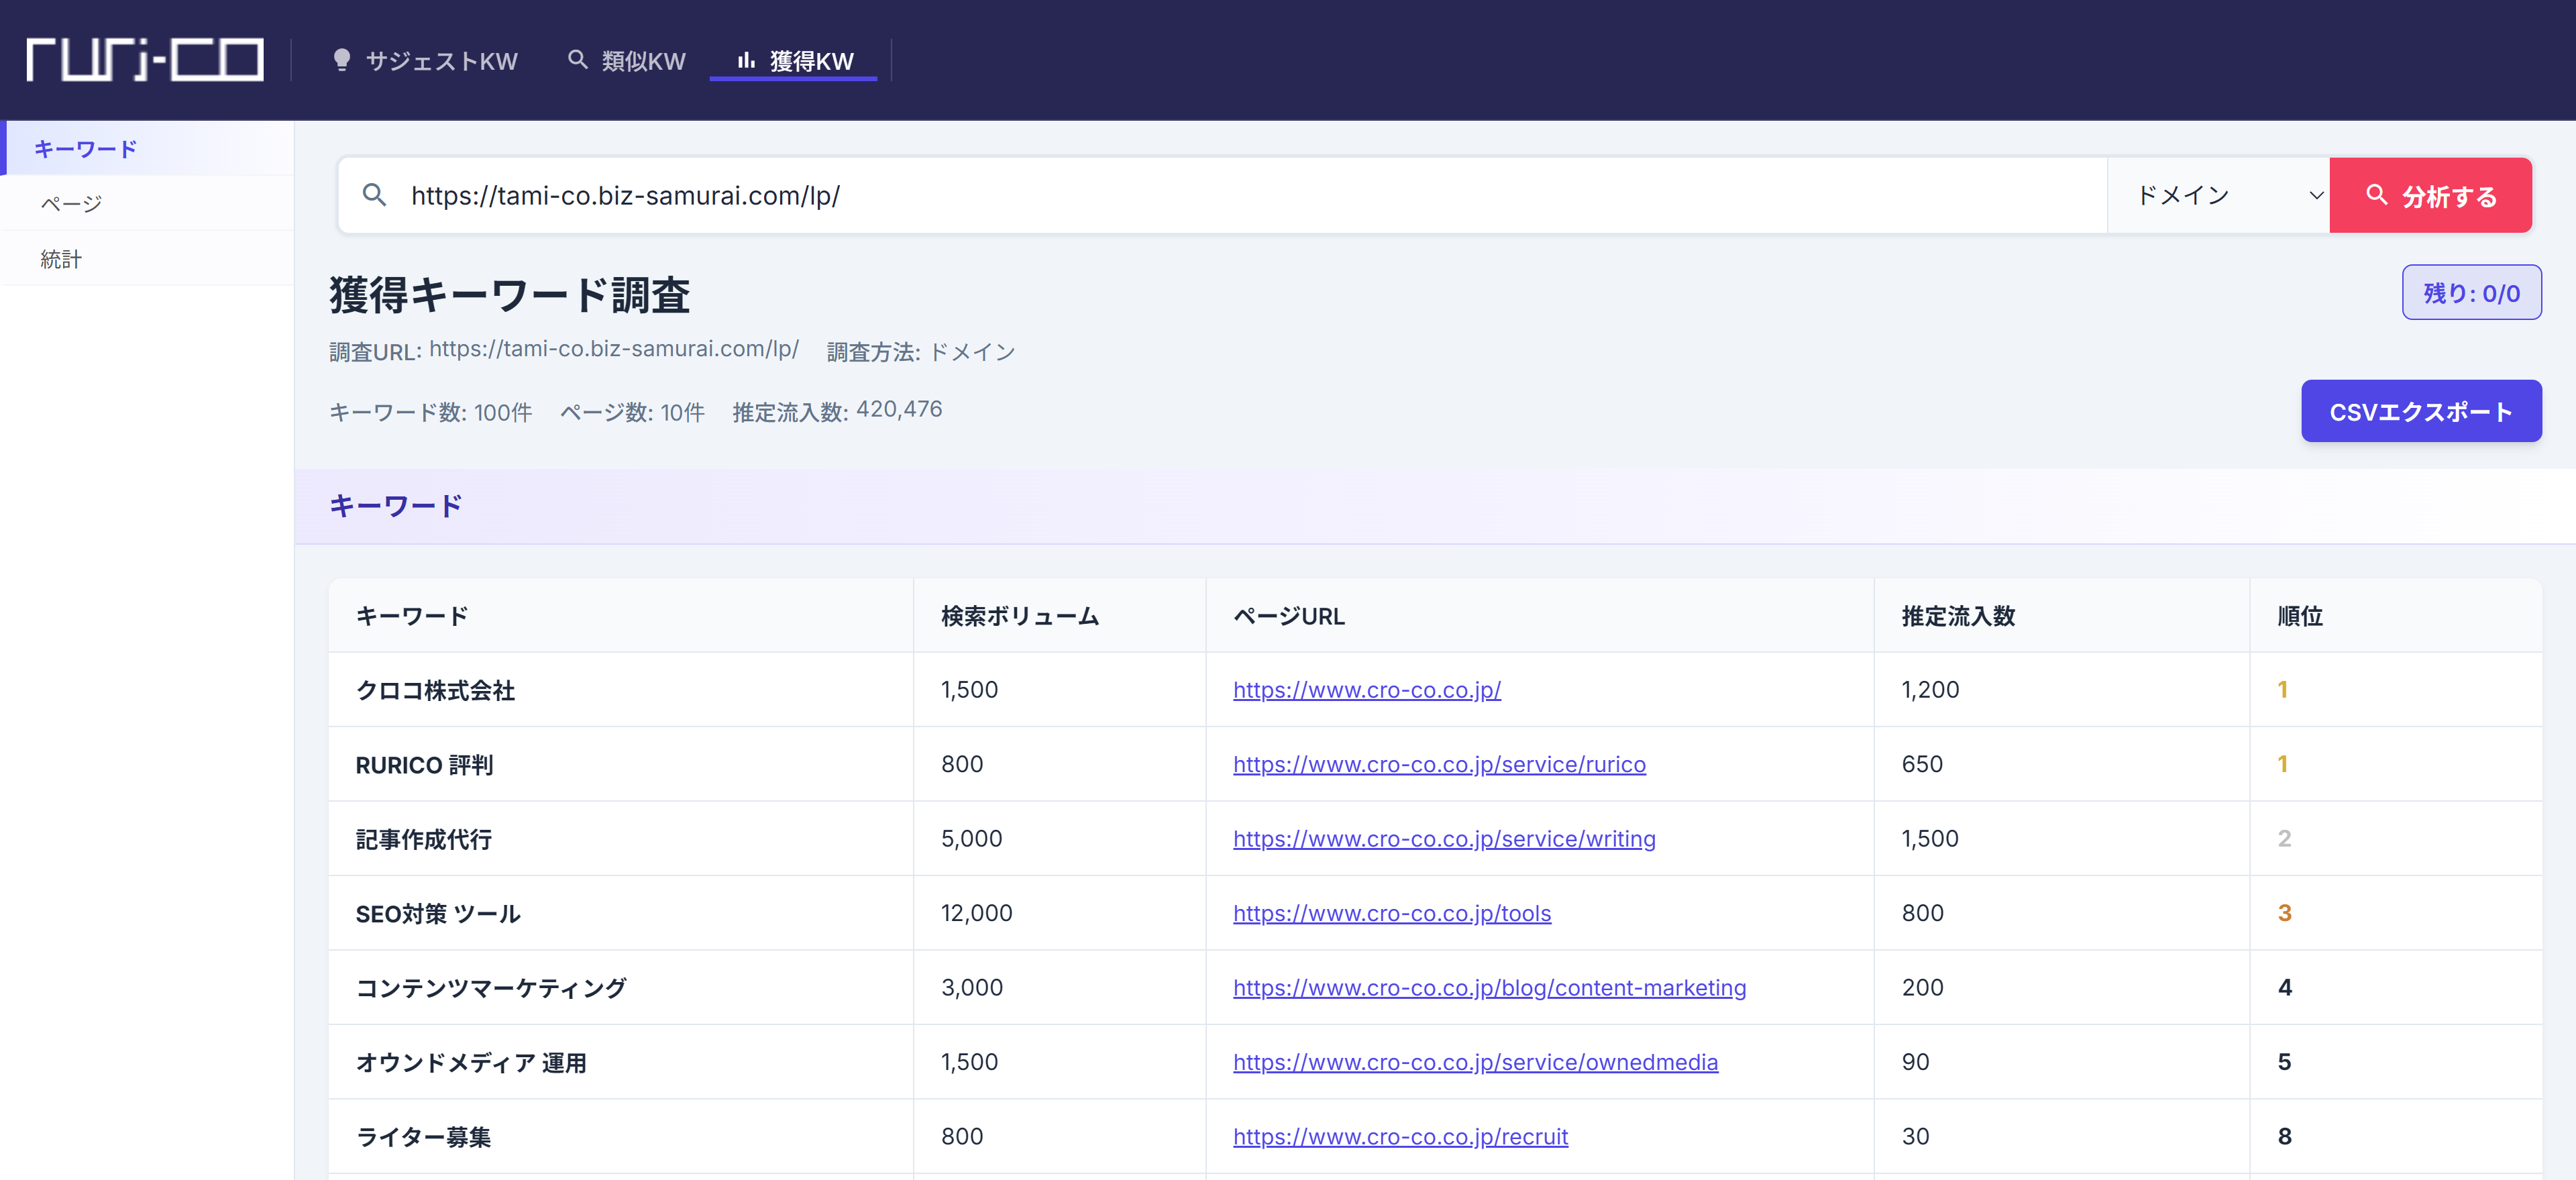This screenshot has height=1180, width=2576.
Task: Open the cro-co.co.jp/tools link
Action: (1392, 913)
